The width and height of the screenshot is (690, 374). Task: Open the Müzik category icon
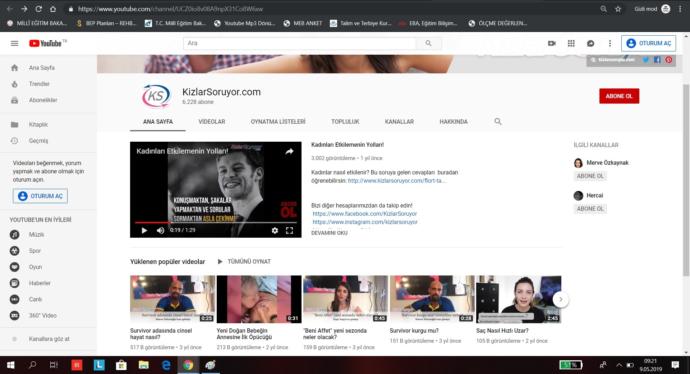click(x=15, y=235)
